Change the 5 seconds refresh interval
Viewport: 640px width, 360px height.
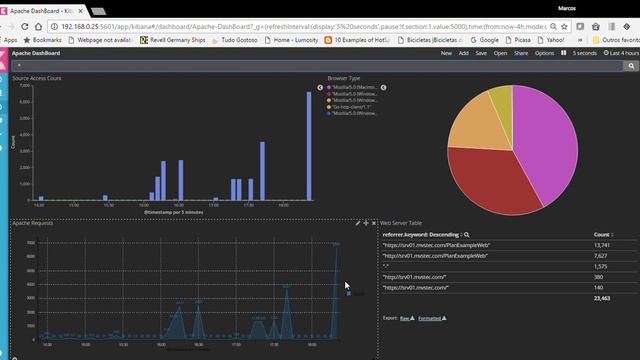tap(584, 53)
